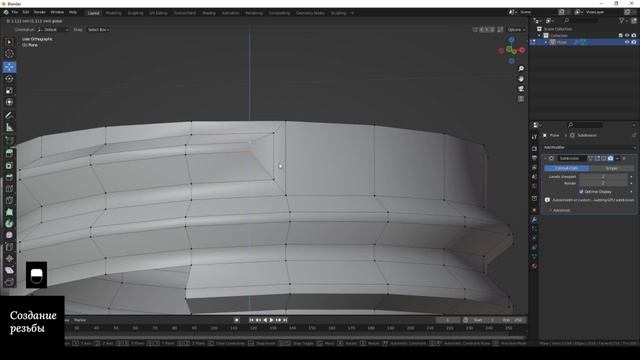
Task: Open the Tool properties tab
Action: [534, 137]
